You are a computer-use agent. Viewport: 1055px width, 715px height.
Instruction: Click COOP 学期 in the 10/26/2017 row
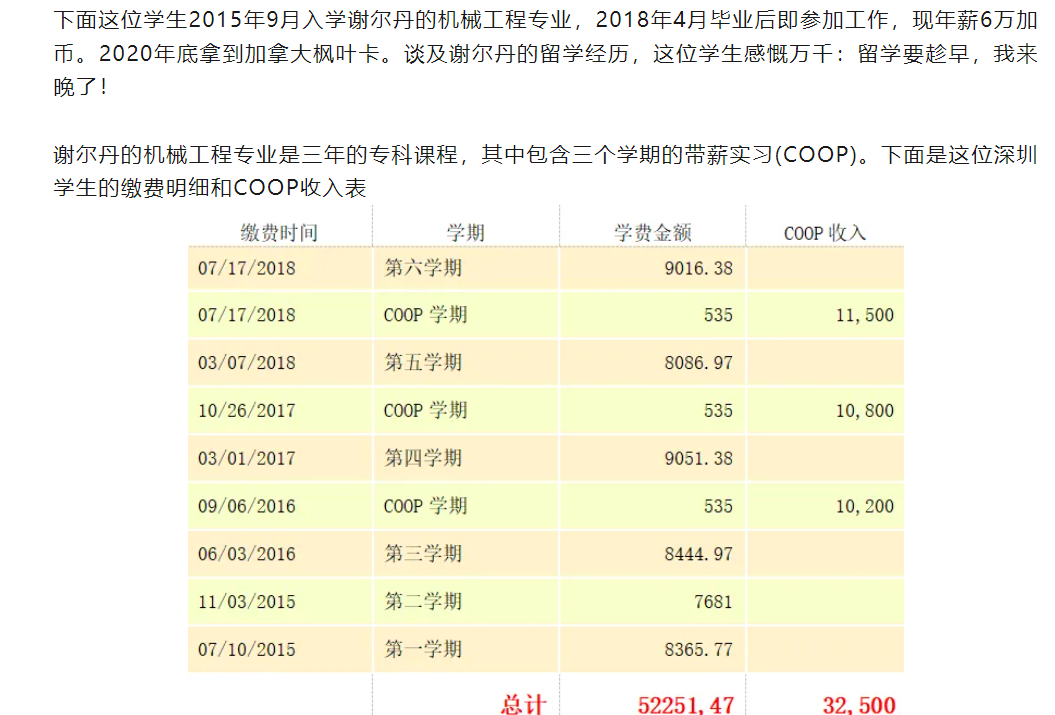(425, 411)
